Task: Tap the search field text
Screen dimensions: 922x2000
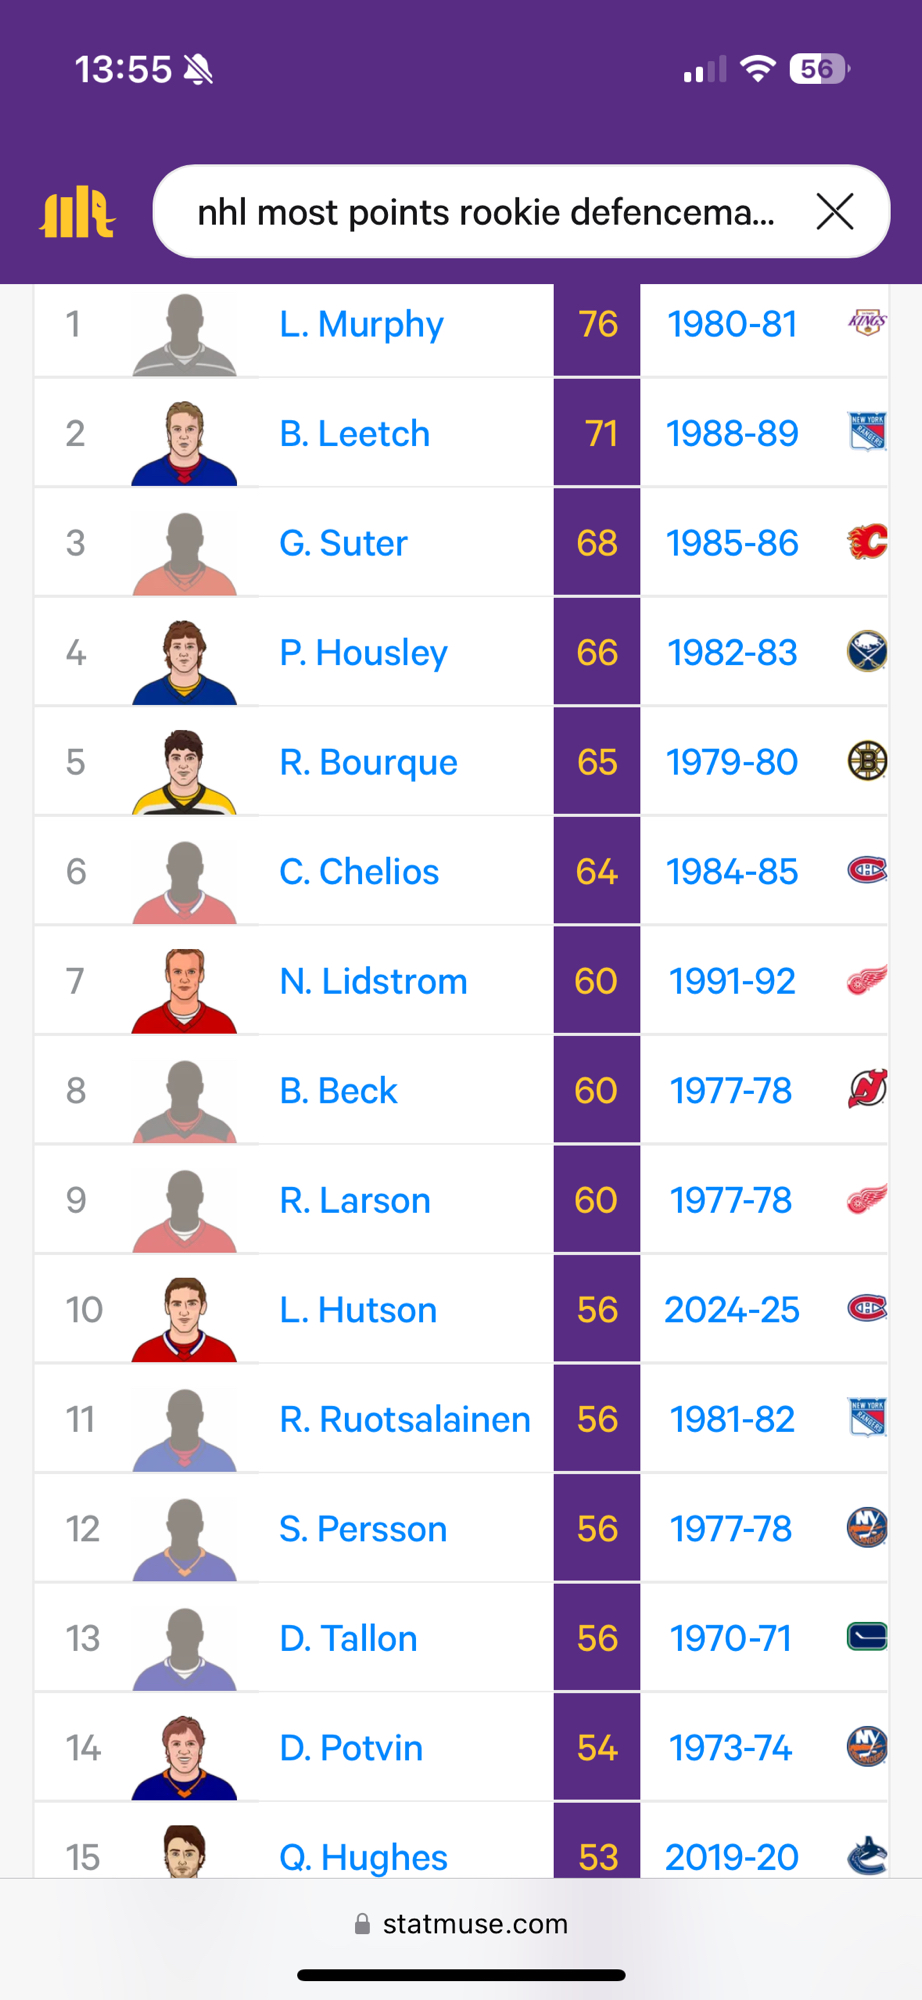Action: 485,212
